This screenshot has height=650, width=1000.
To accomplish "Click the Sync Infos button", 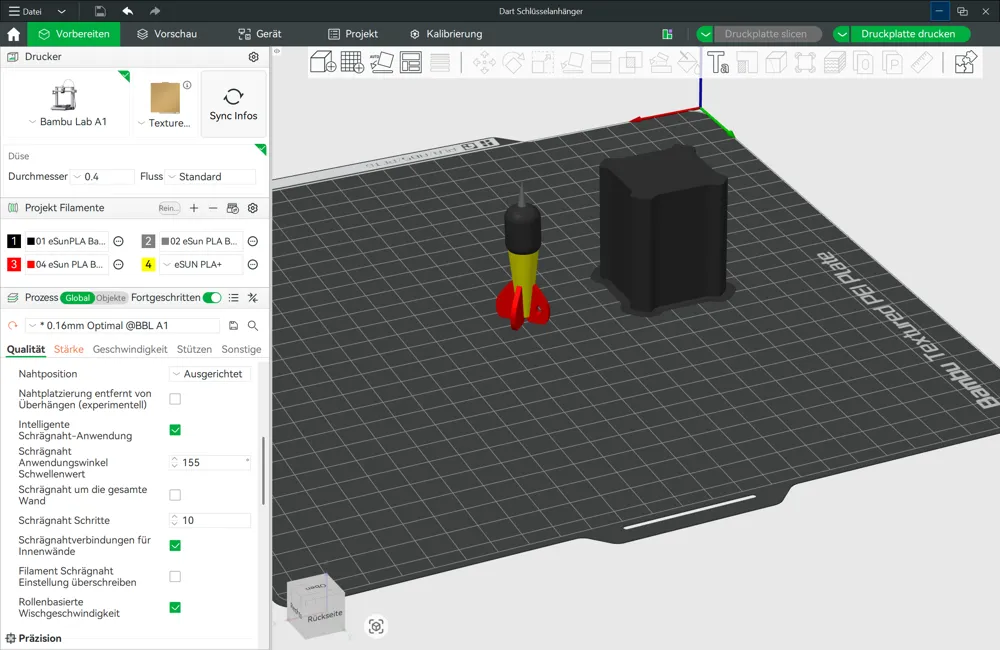I will pyautogui.click(x=233, y=105).
